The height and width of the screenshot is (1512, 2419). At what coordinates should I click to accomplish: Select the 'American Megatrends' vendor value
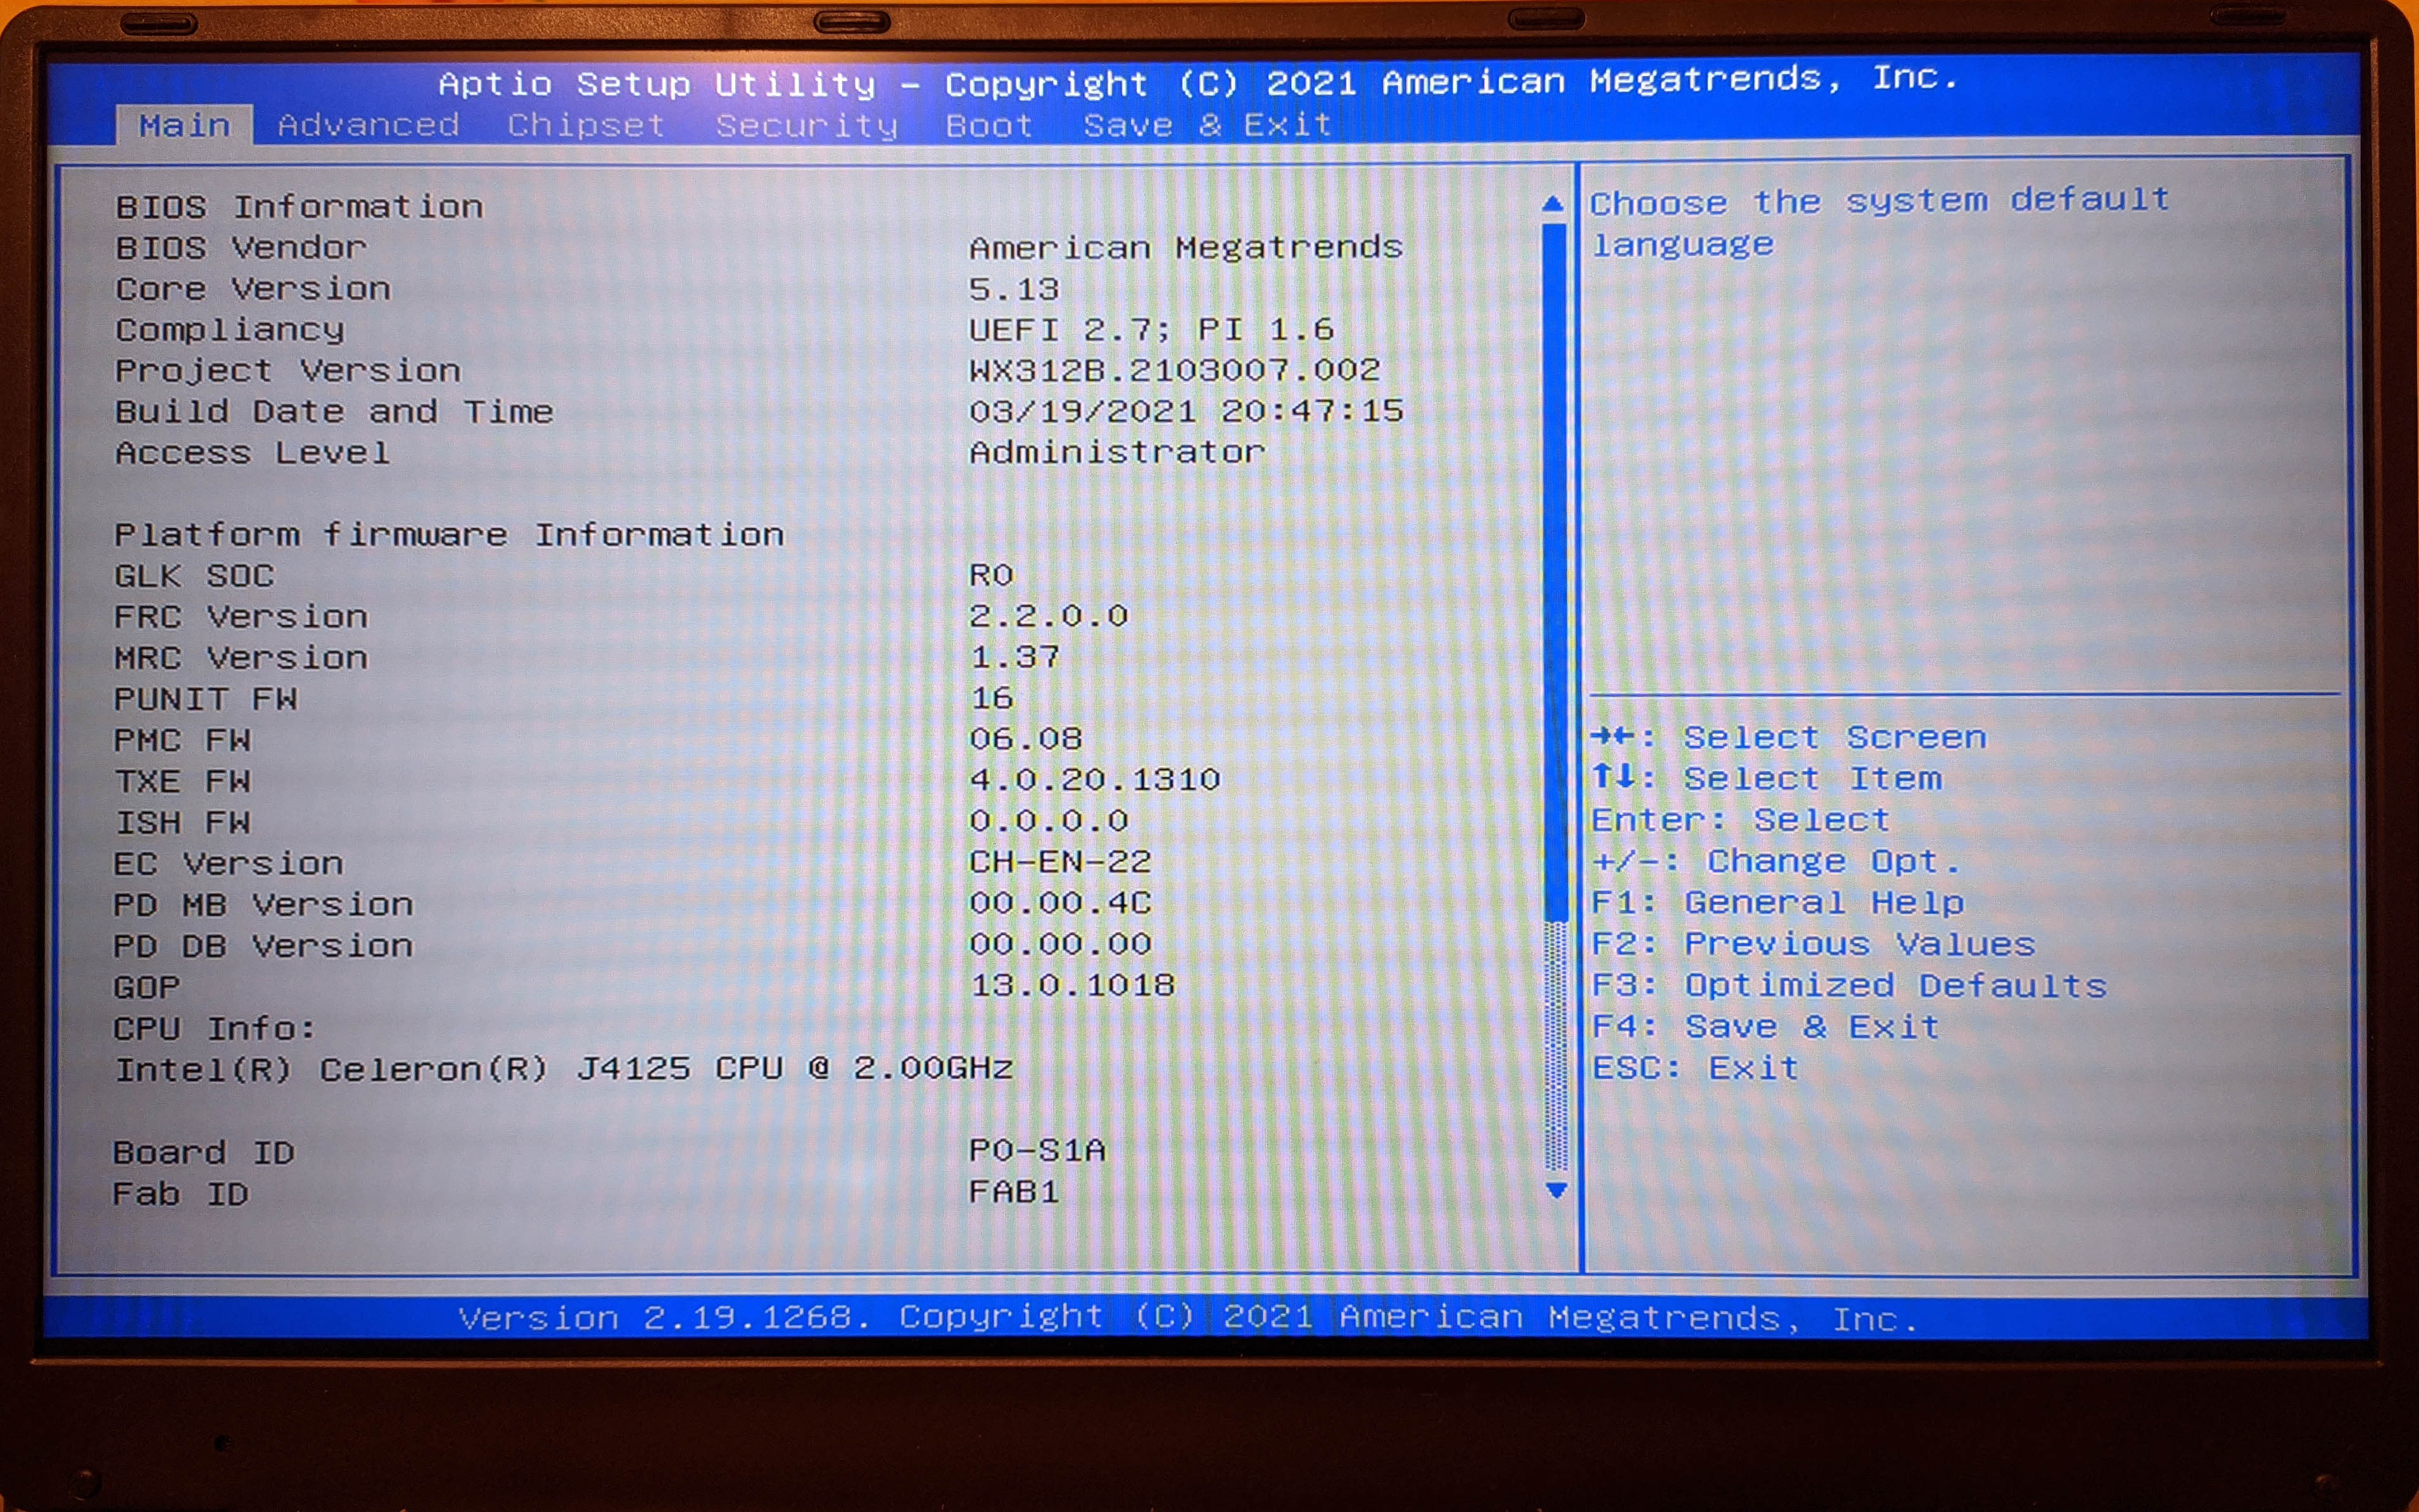click(x=1186, y=247)
